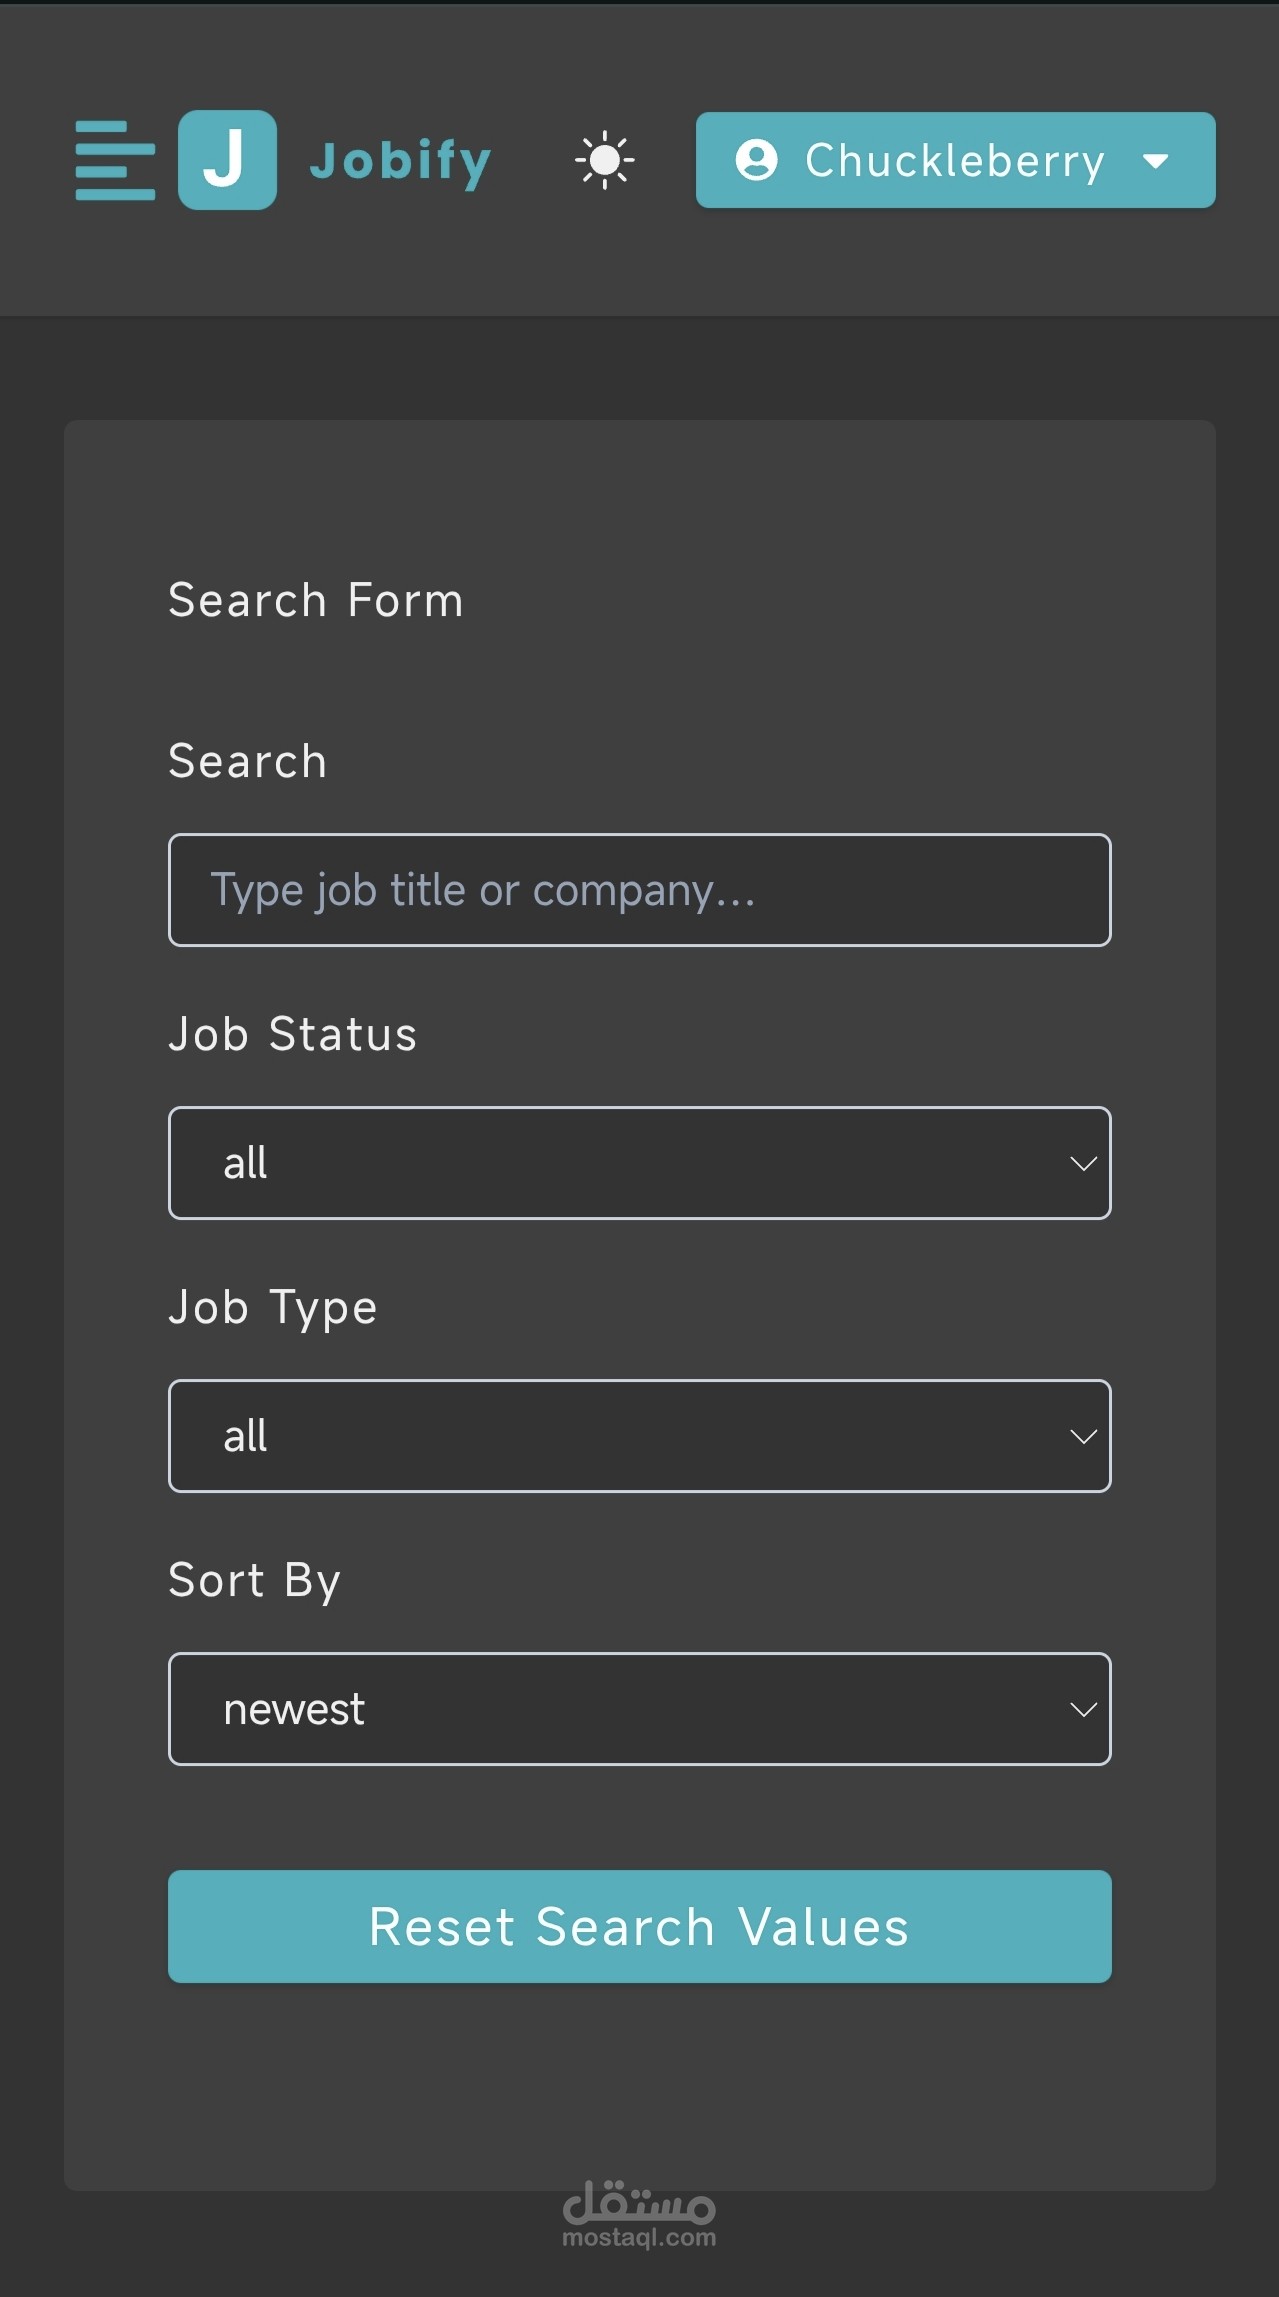The height and width of the screenshot is (2297, 1279).
Task: Click the chevron arrow in Job Status select
Action: 1083,1163
